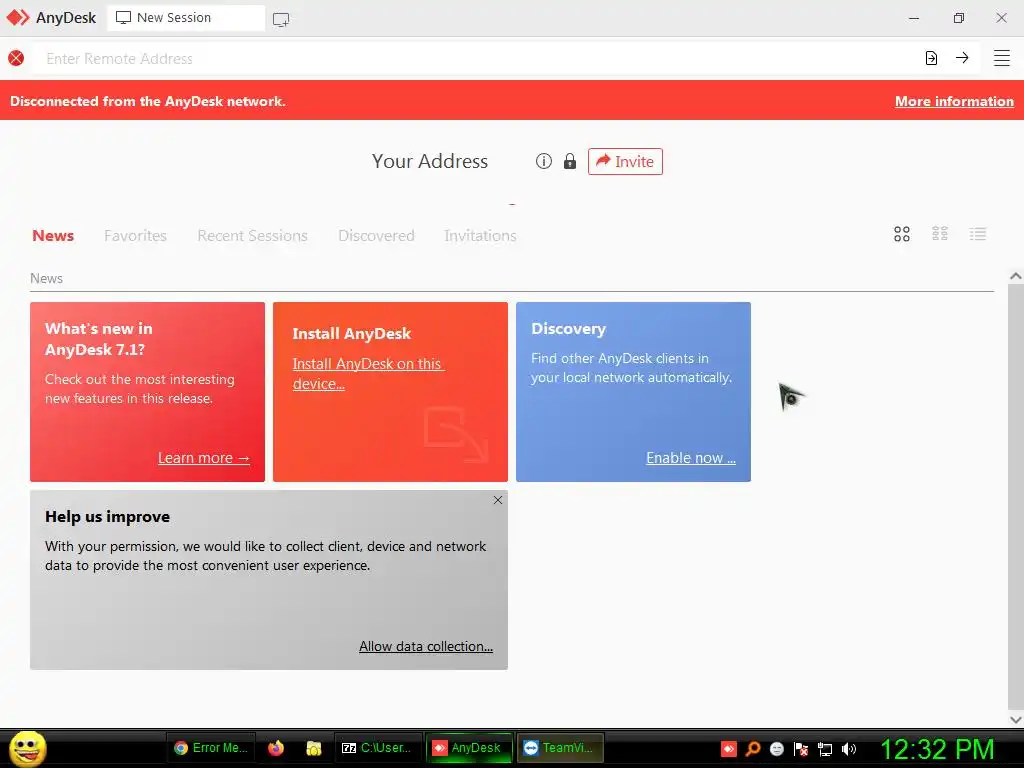1024x768 pixels.
Task: Open the AnyDesk main menu hamburger icon
Action: tap(1001, 58)
